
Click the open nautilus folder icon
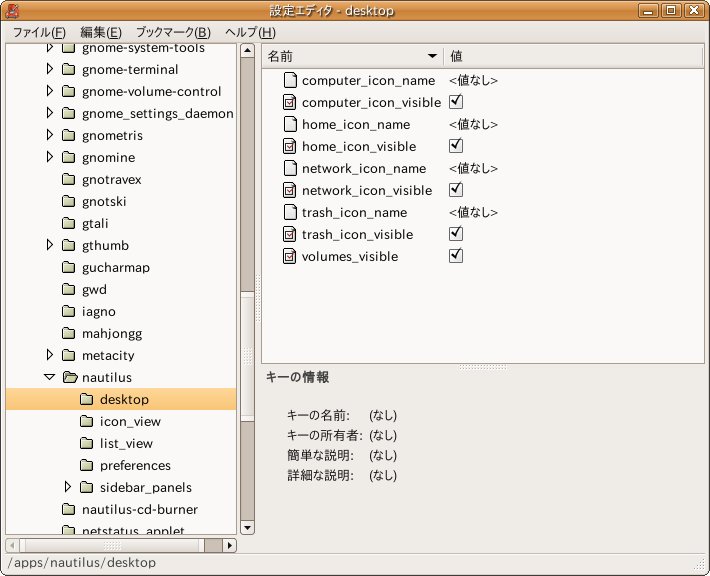70,377
